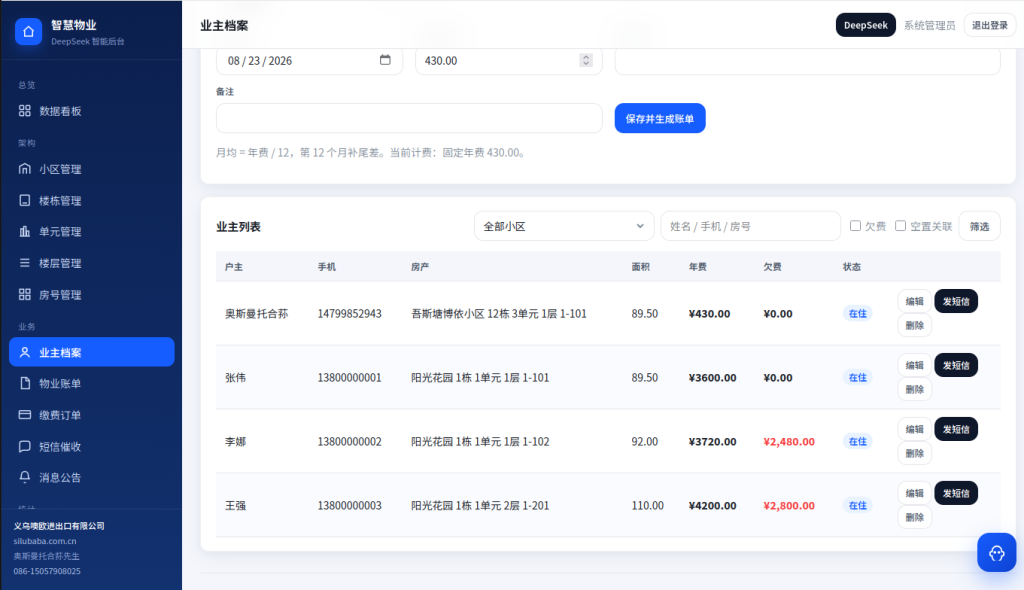Click 短信催收 chat bubble icon in sidebar
Viewport: 1024px width, 590px height.
pos(25,446)
